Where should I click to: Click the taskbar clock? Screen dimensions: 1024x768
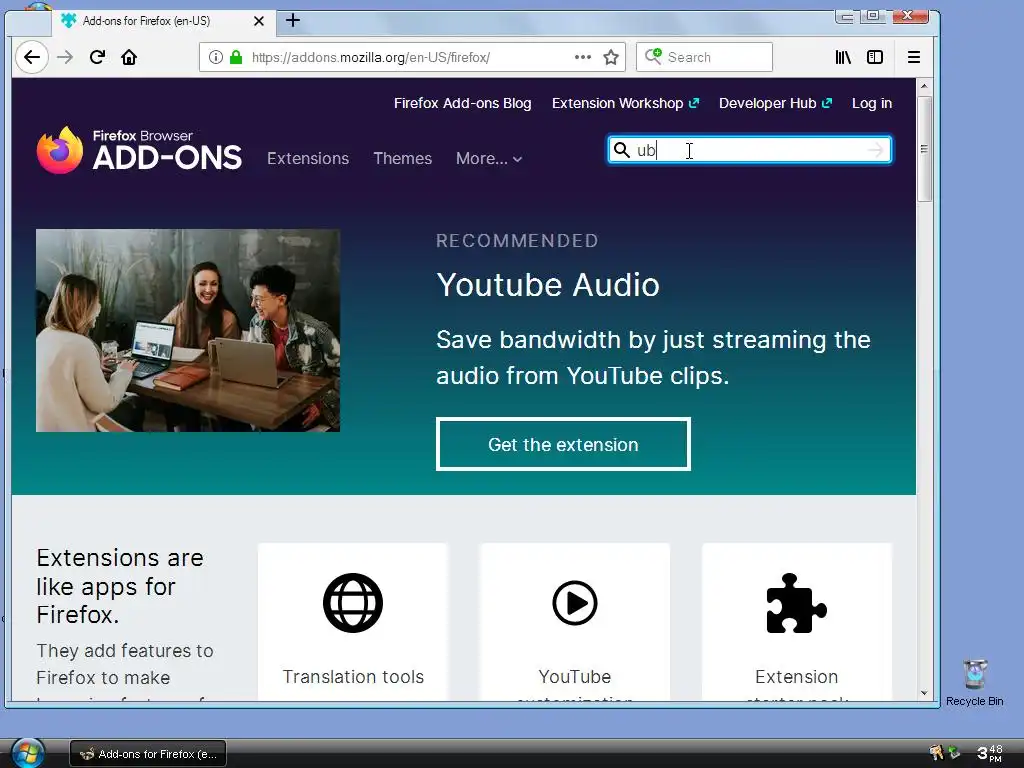click(989, 753)
